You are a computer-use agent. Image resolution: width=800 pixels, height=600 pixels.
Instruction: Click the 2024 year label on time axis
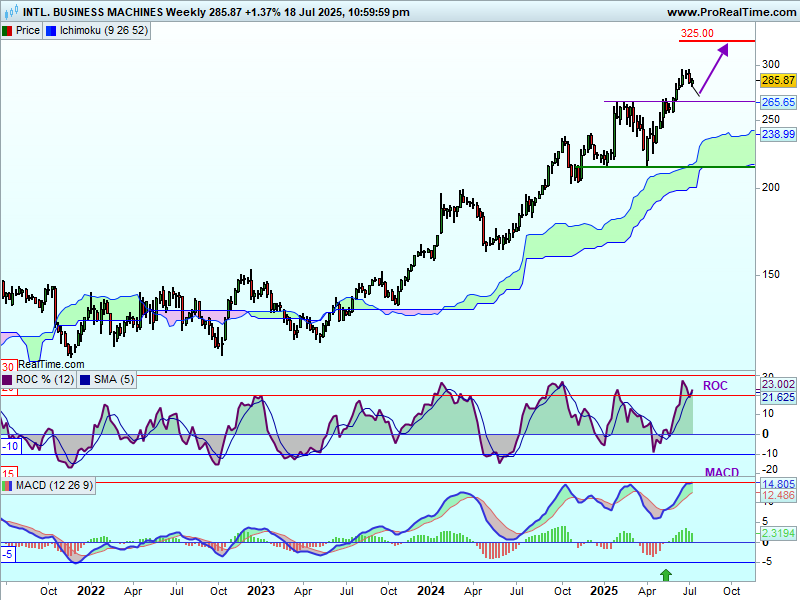(x=431, y=591)
